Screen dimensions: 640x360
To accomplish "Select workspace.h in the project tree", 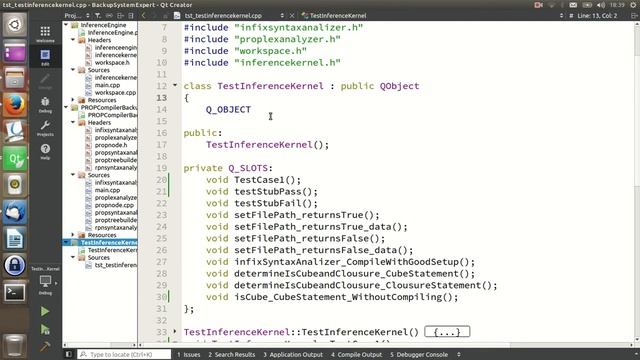I will click(112, 62).
